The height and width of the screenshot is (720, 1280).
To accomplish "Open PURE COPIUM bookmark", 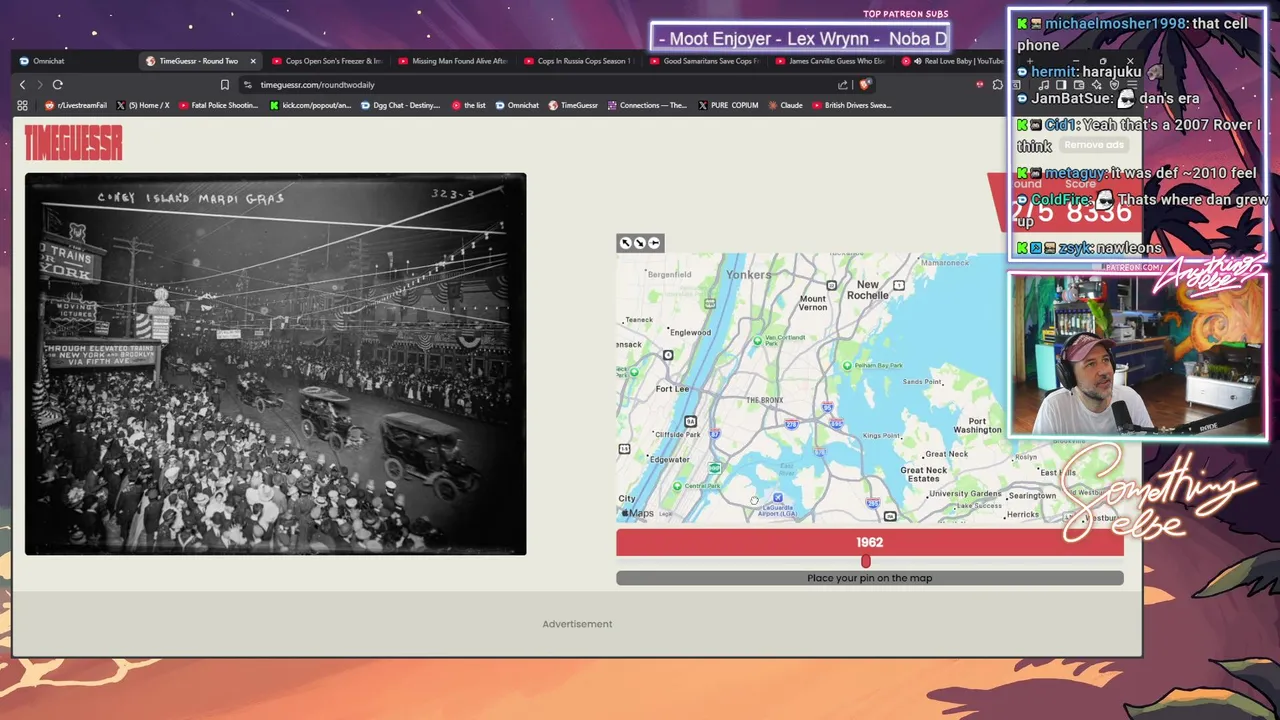I will (x=728, y=105).
